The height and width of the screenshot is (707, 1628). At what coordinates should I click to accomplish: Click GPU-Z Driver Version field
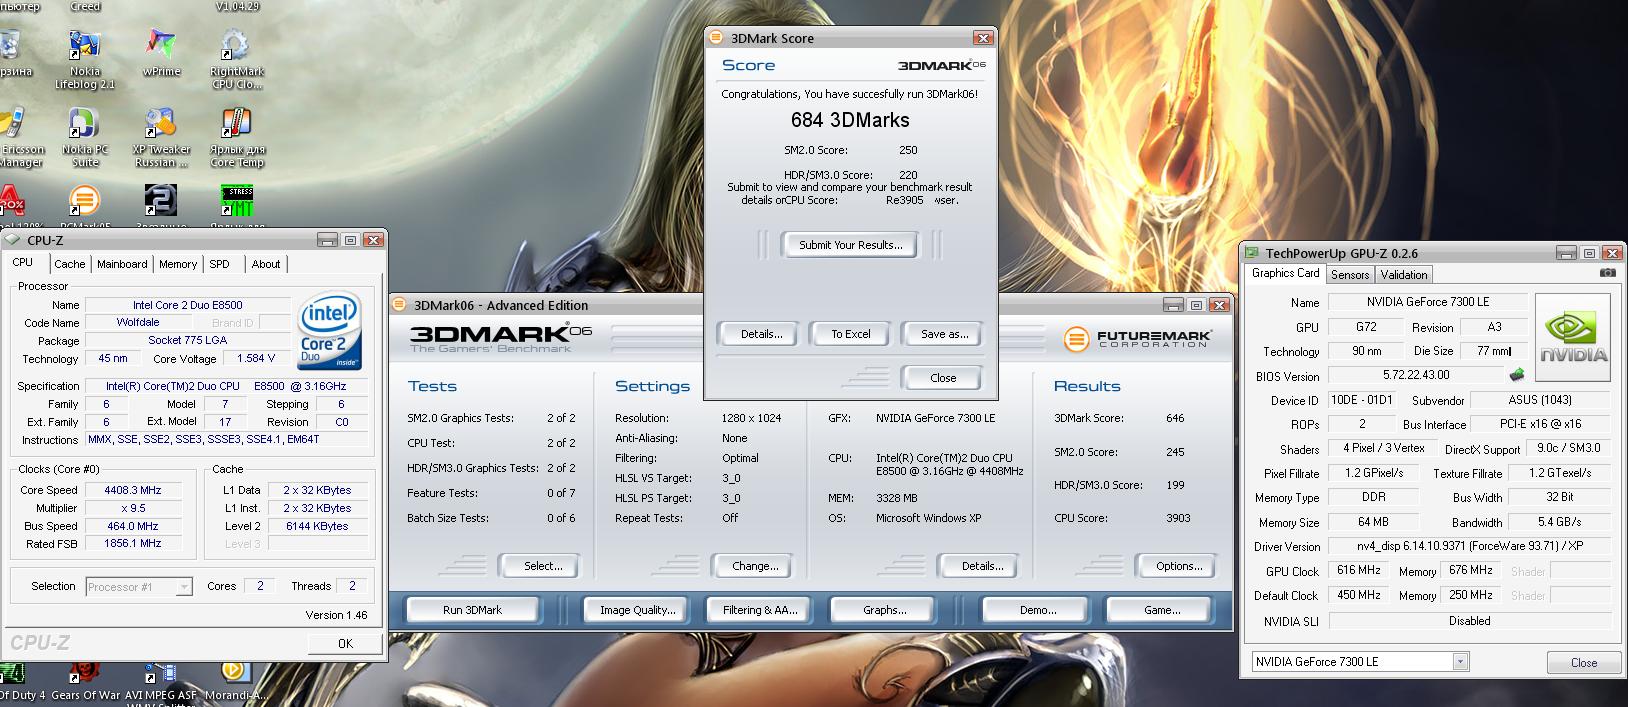point(1469,546)
